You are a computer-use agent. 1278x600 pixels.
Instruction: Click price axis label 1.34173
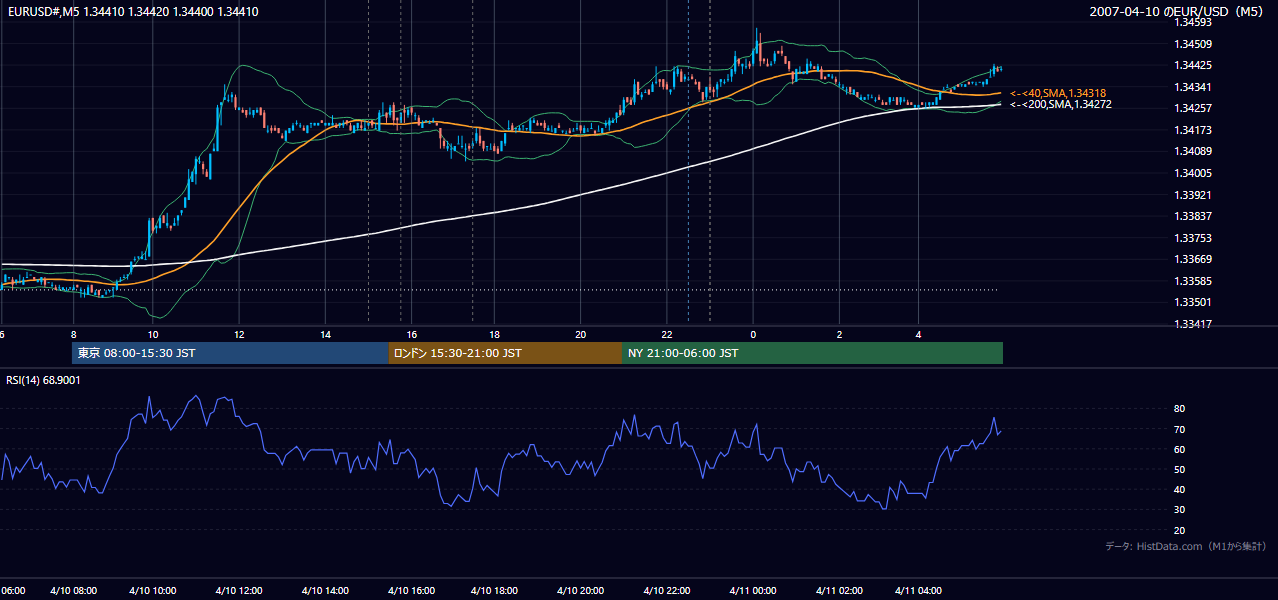(1193, 130)
